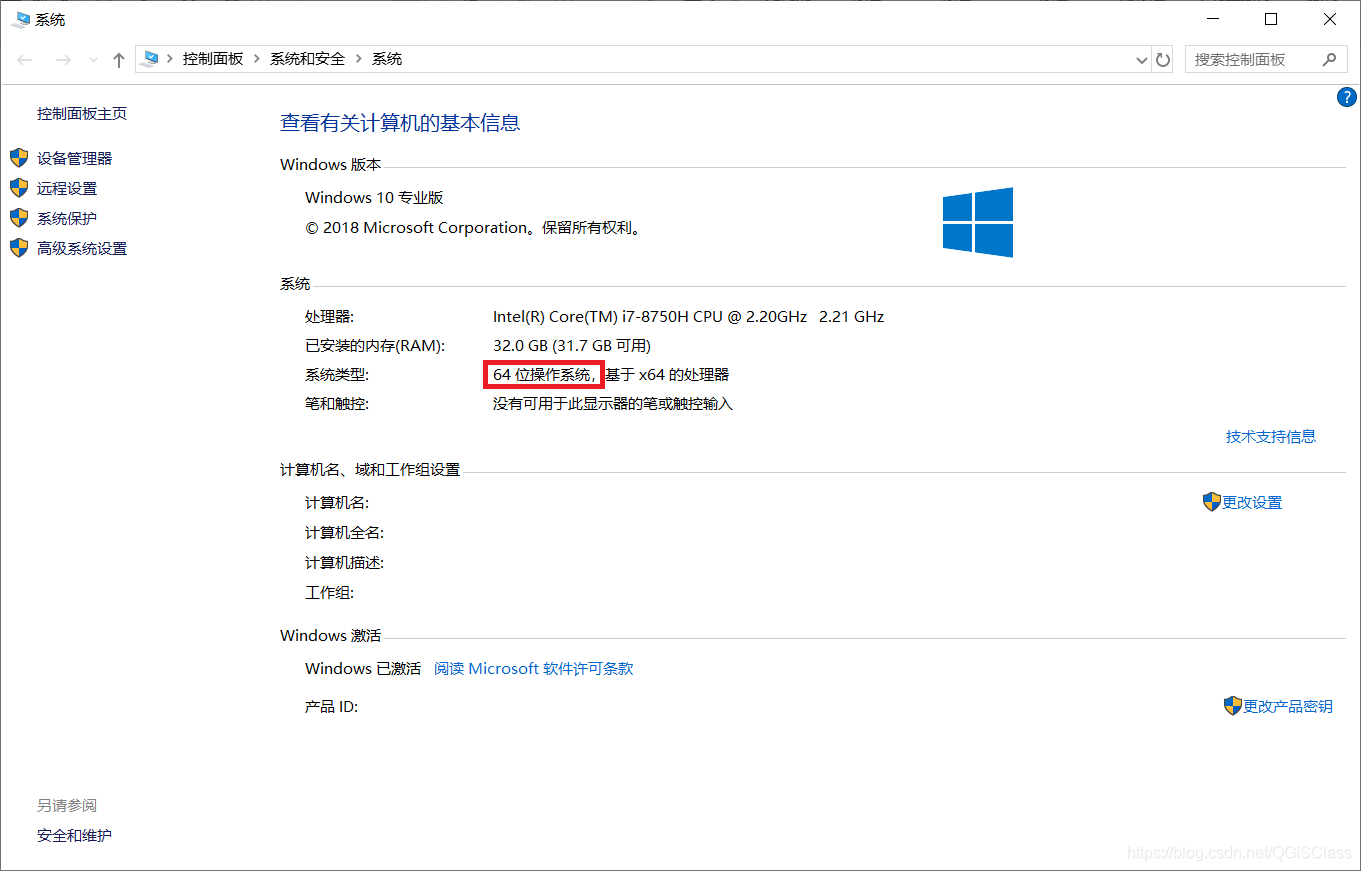Click shield icon beside 远程设置
This screenshot has width=1361, height=871.
tap(19, 188)
